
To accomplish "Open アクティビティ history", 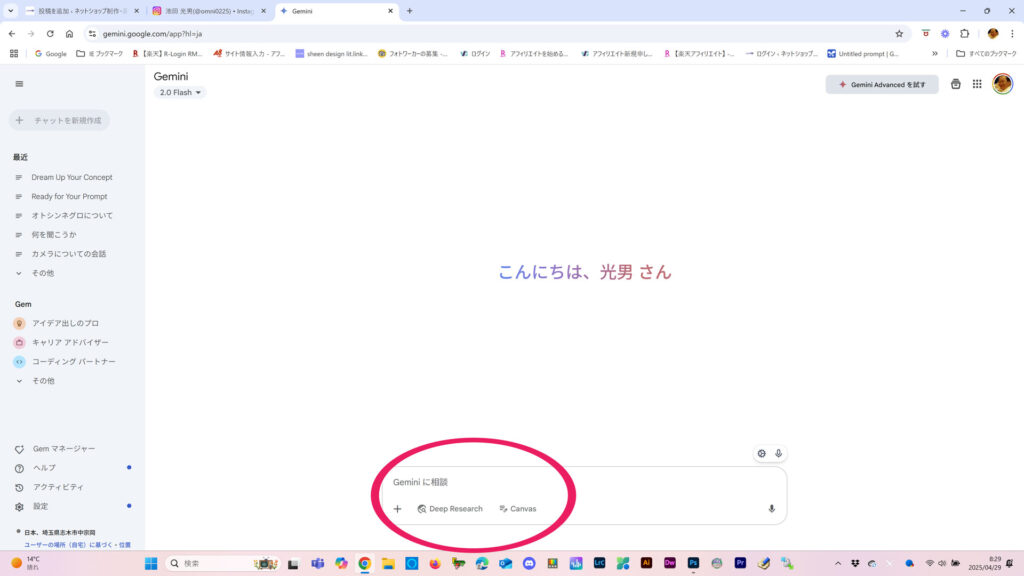I will [58, 487].
